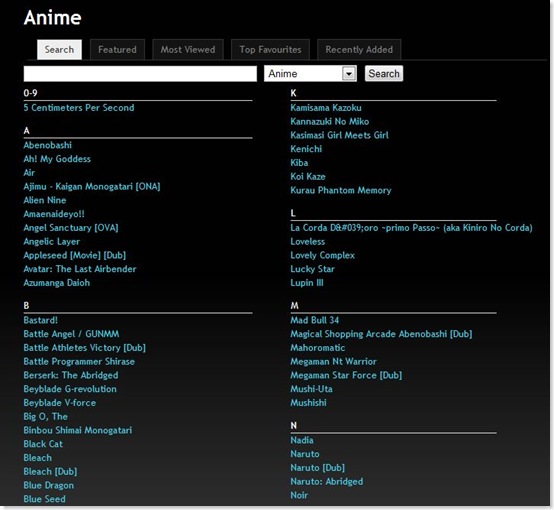Image resolution: width=554 pixels, height=510 pixels.
Task: Click the plain Naruto link
Action: [x=305, y=455]
